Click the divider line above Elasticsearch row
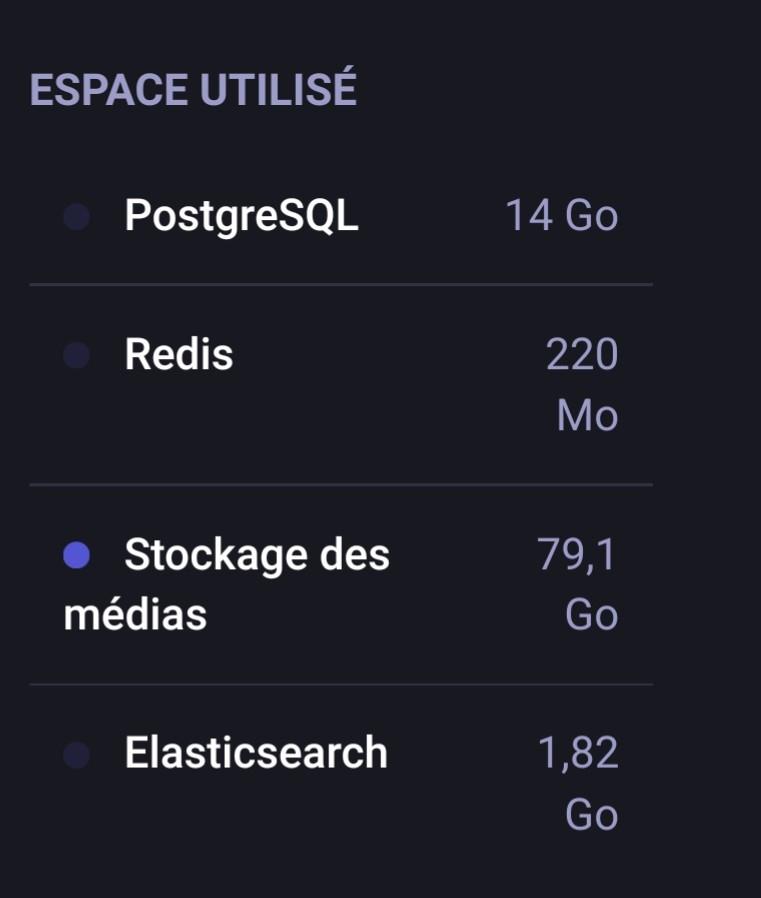The width and height of the screenshot is (761, 898). click(x=341, y=685)
